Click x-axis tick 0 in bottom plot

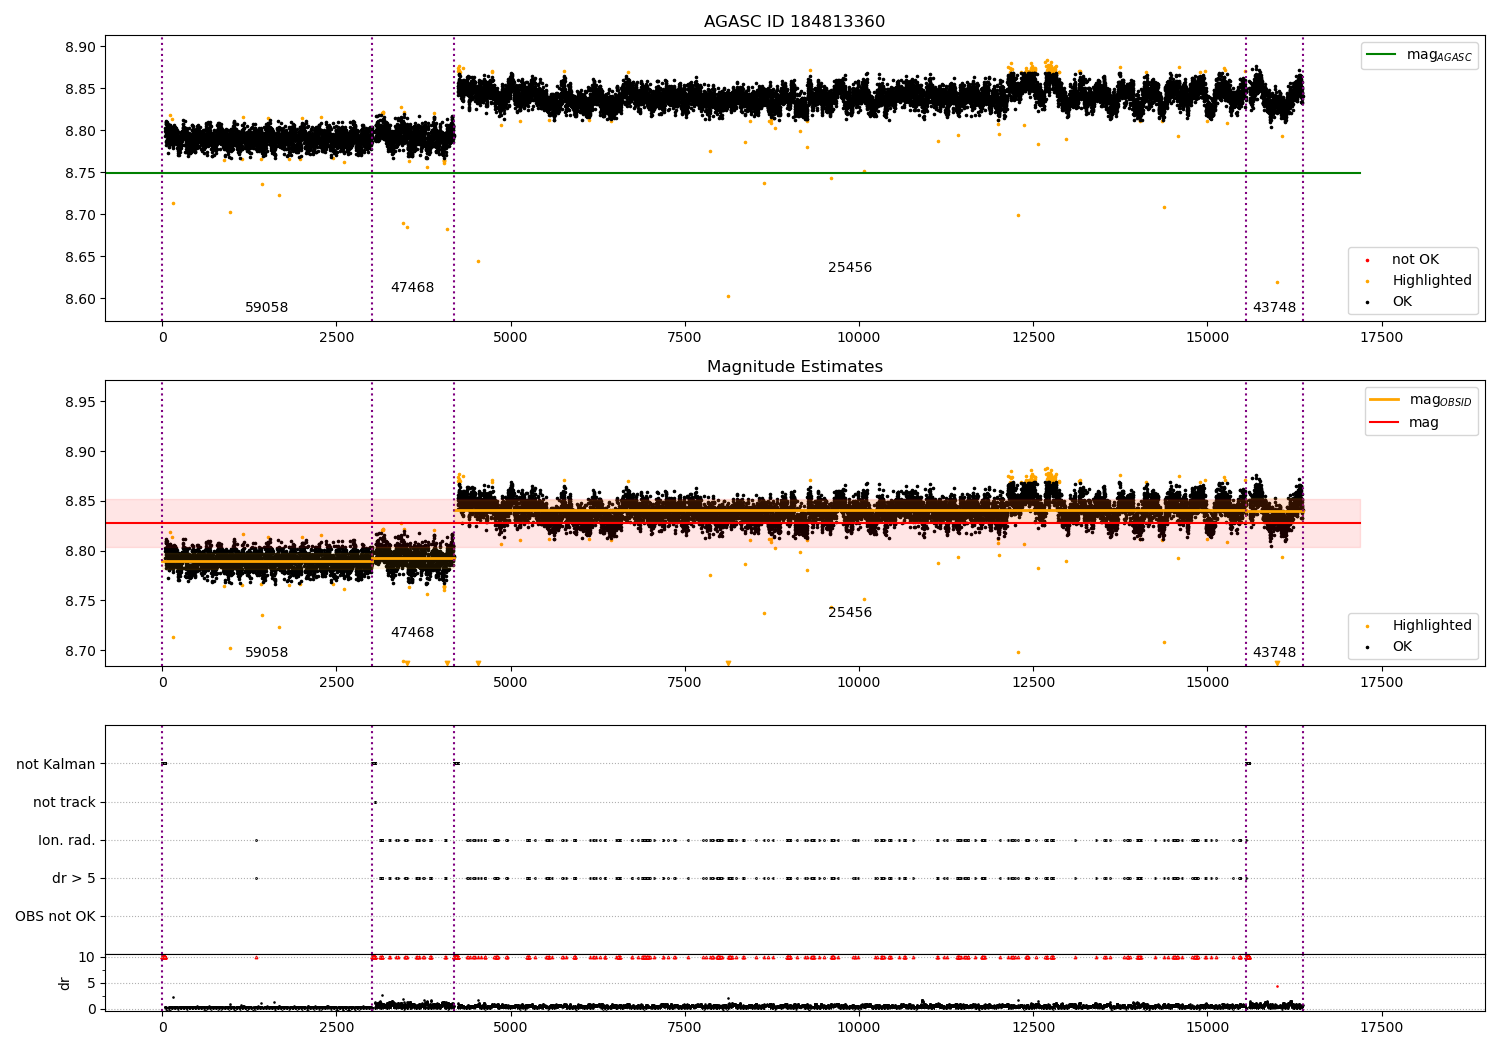[x=162, y=1028]
